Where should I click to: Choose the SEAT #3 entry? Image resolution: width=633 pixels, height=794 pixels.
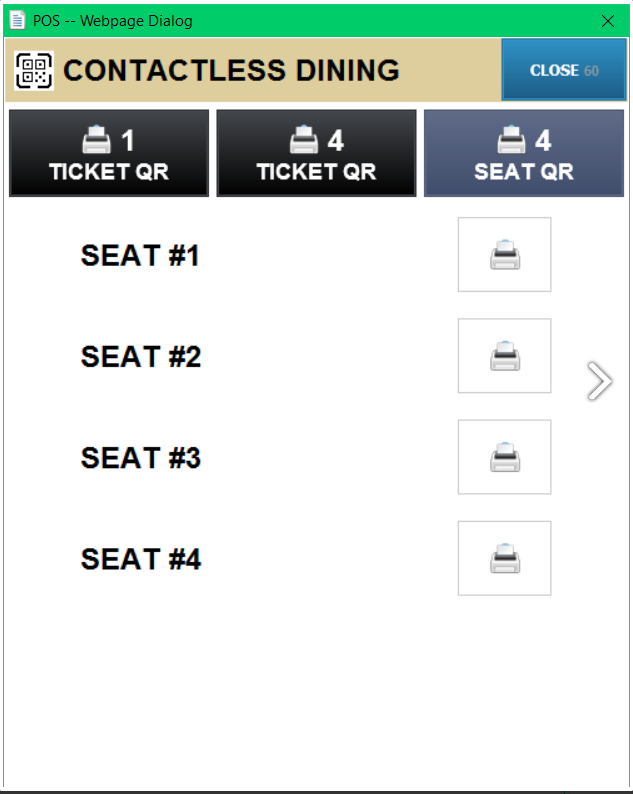(140, 458)
